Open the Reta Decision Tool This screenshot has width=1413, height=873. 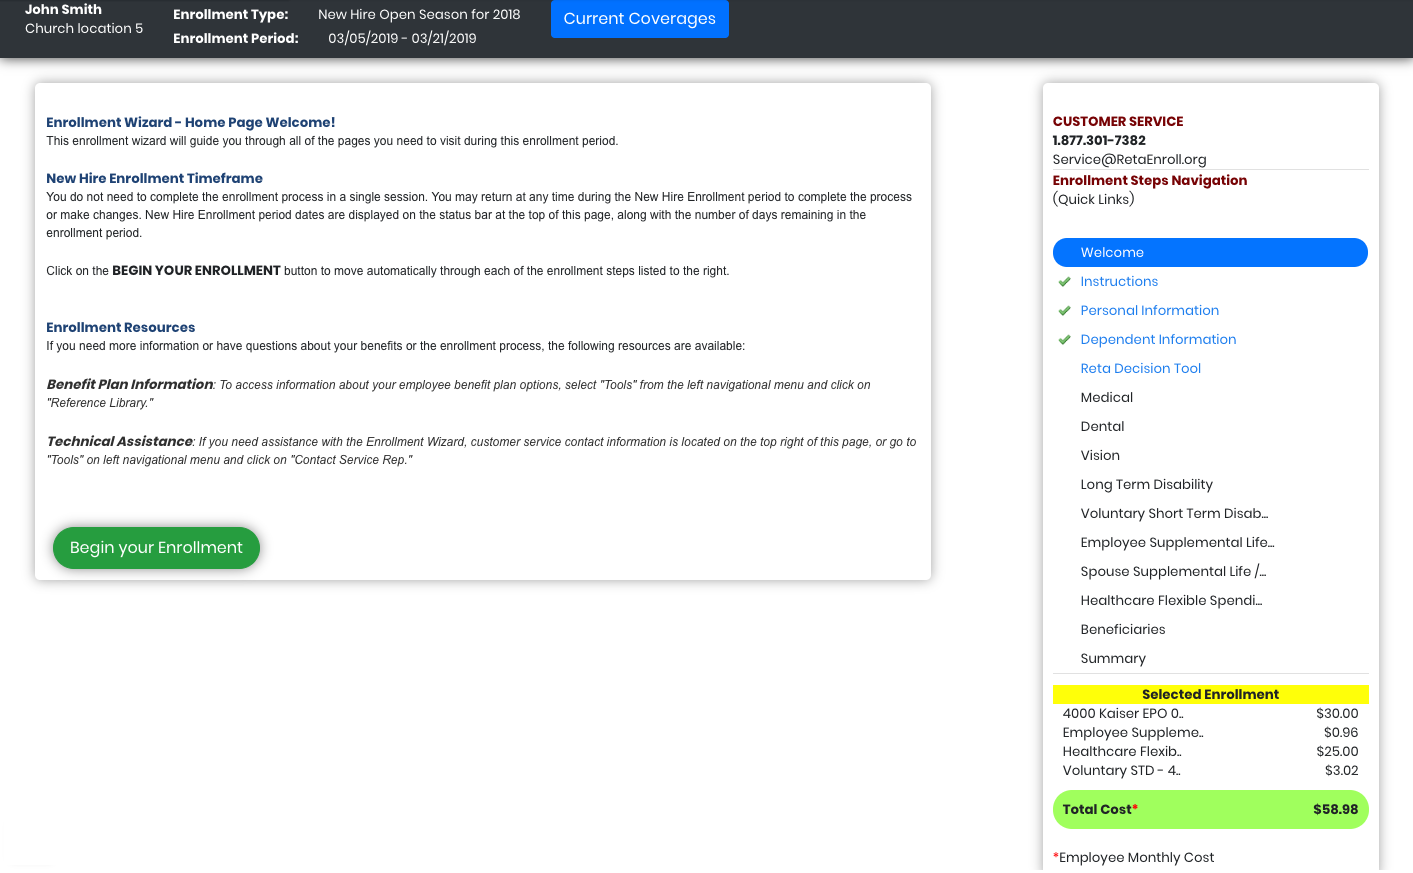pos(1140,368)
